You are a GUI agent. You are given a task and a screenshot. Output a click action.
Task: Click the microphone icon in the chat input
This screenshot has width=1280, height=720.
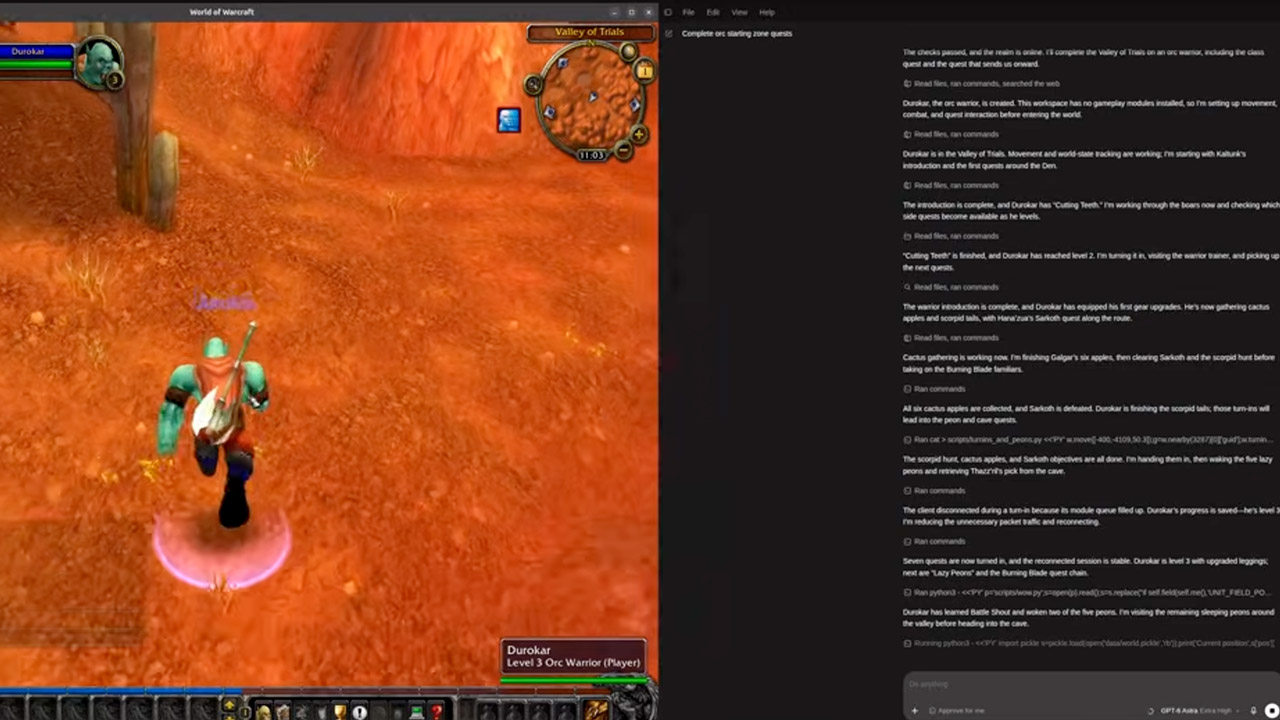[x=1253, y=710]
